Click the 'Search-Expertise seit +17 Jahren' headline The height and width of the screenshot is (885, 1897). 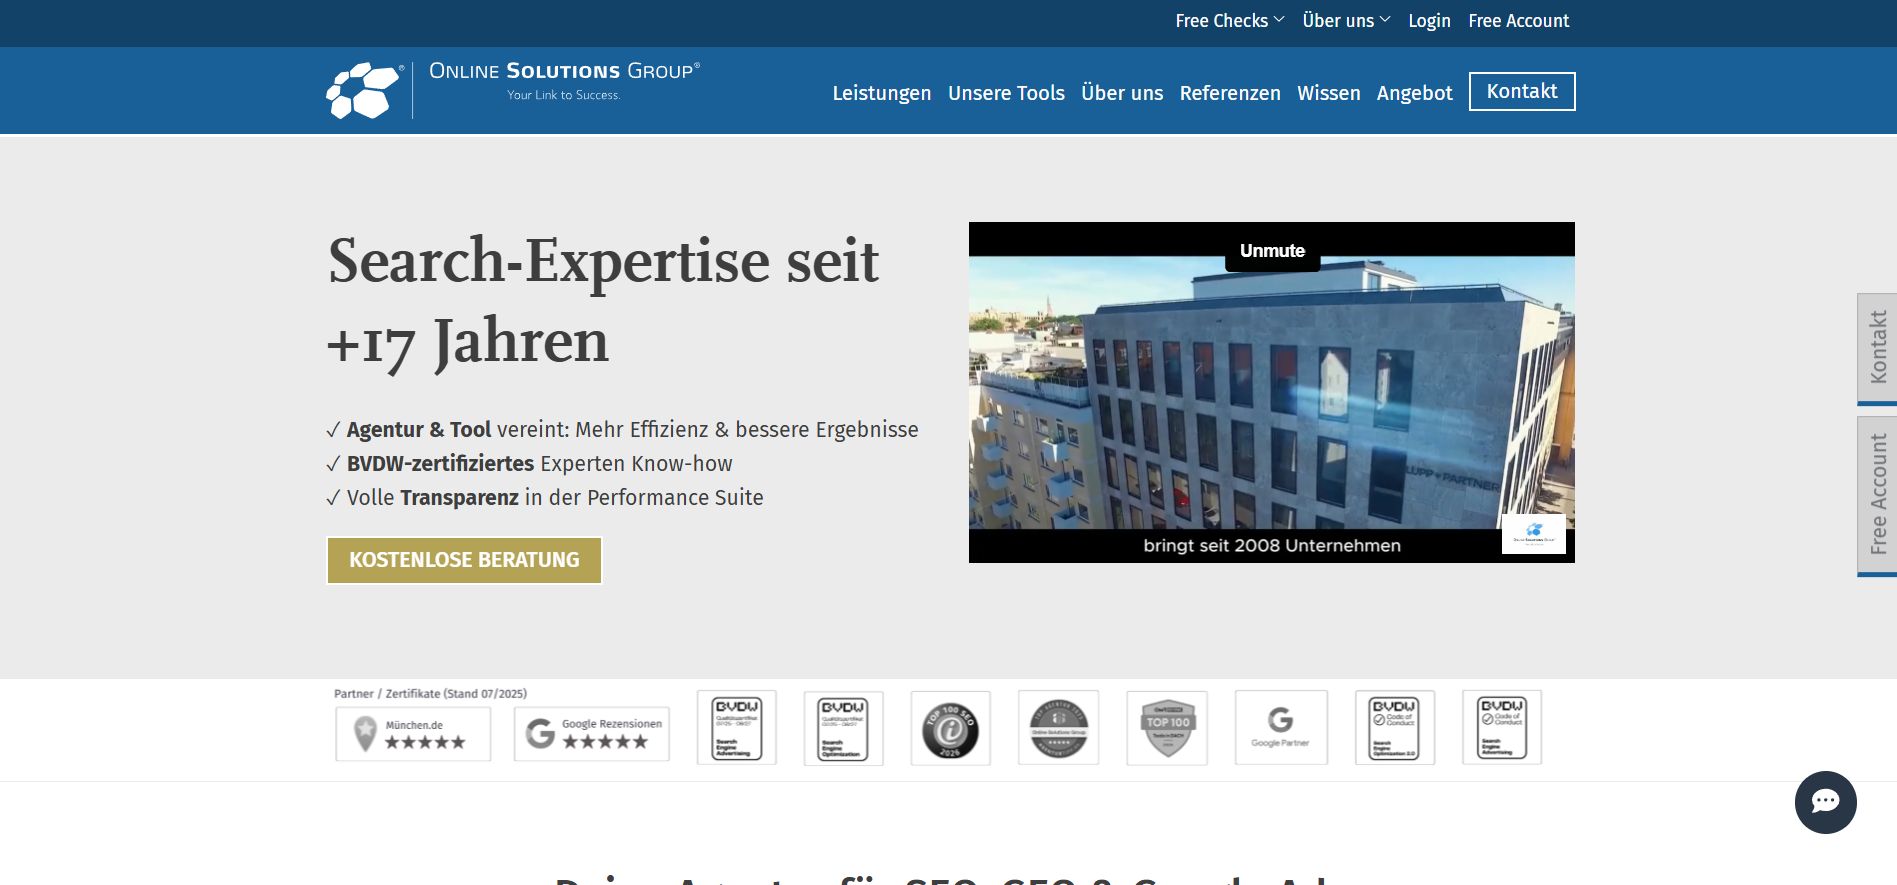click(x=603, y=301)
